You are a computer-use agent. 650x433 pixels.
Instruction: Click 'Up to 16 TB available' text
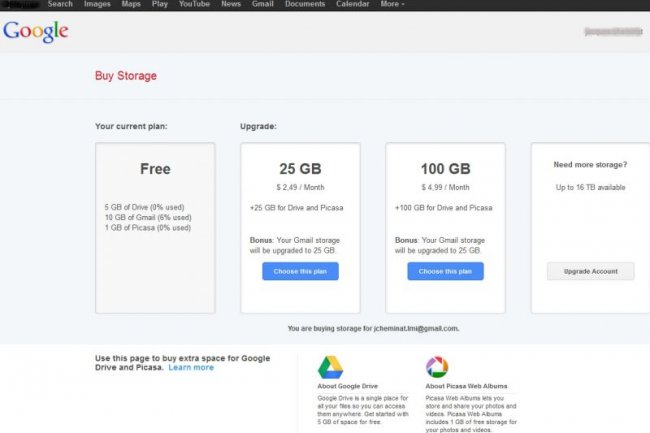pos(590,187)
